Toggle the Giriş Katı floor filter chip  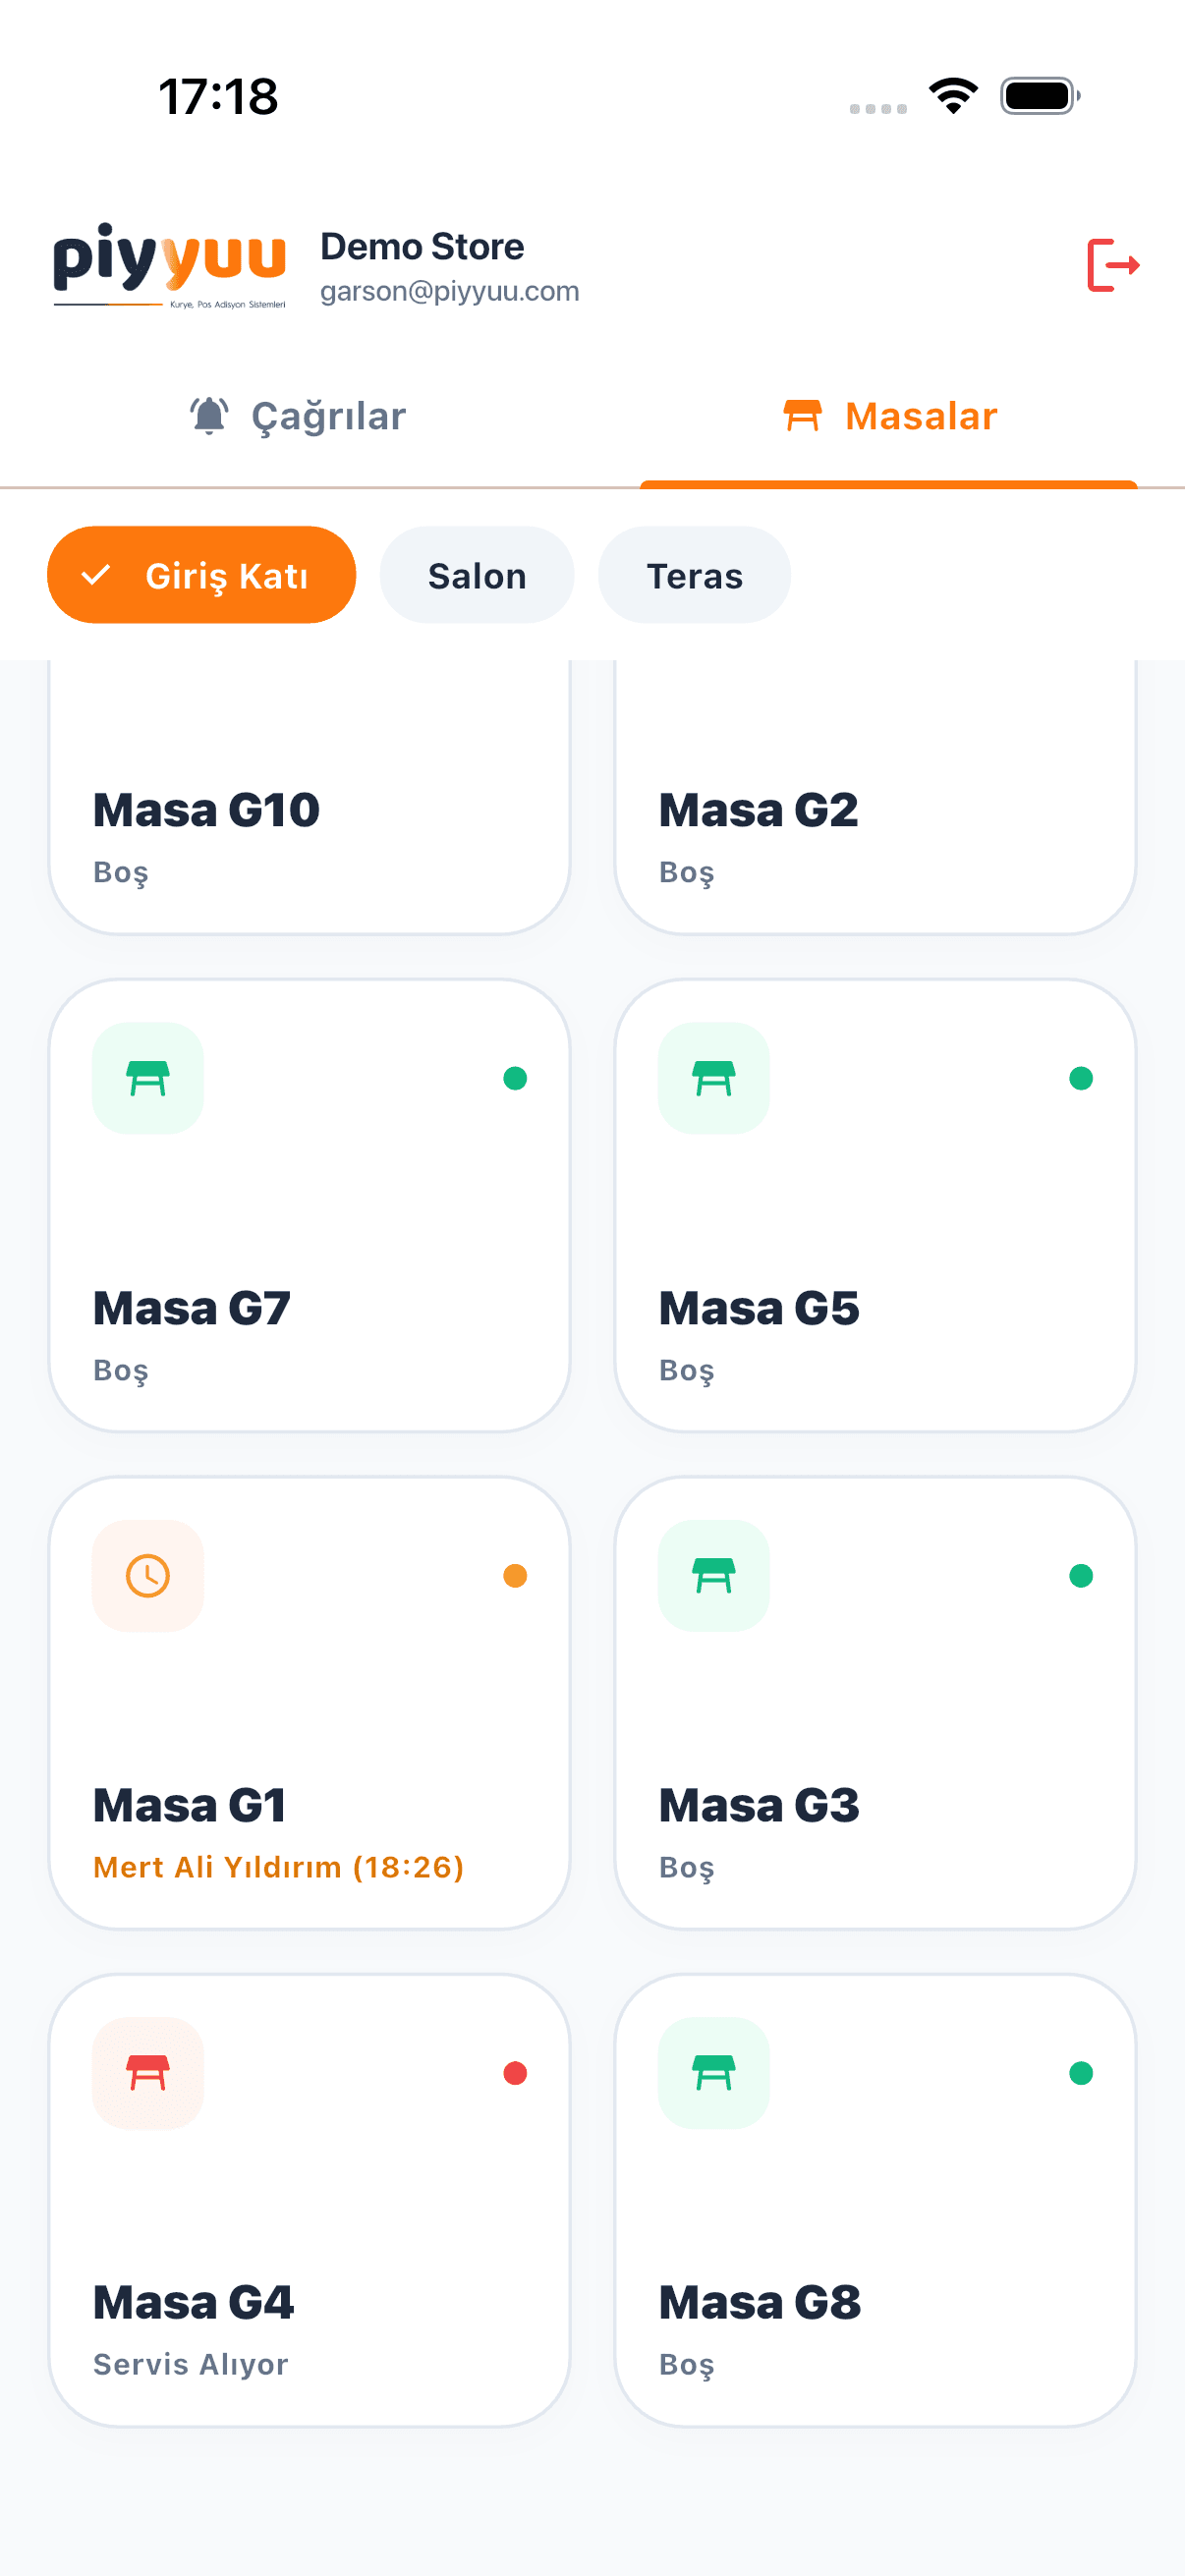coord(201,575)
